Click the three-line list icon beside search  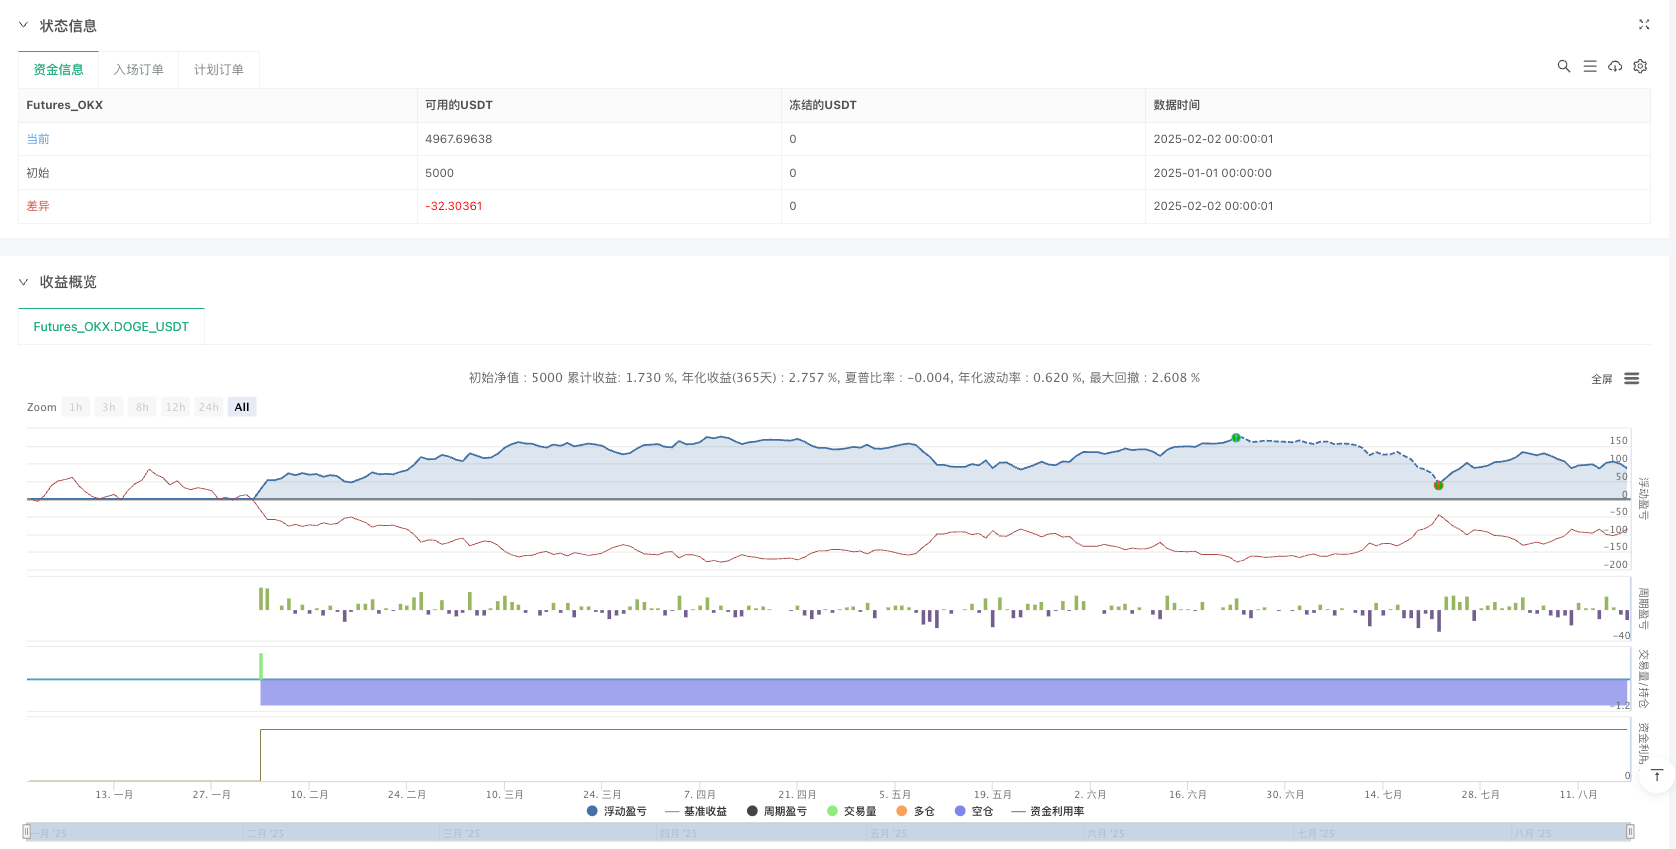[x=1590, y=66]
